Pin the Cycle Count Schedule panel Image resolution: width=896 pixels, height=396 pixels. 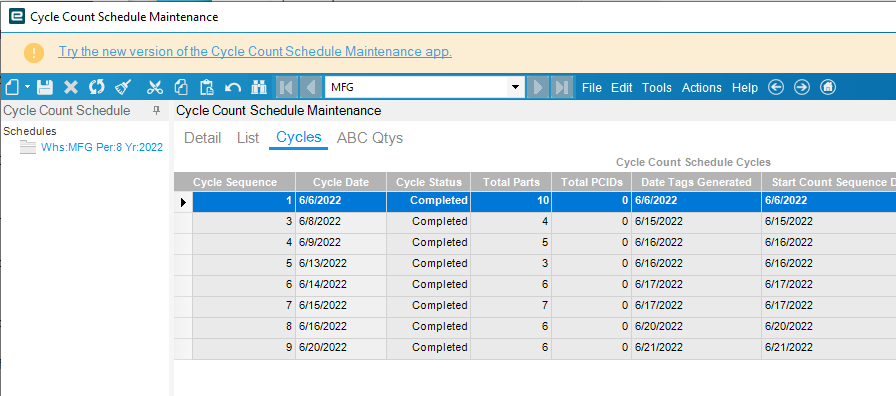point(156,111)
